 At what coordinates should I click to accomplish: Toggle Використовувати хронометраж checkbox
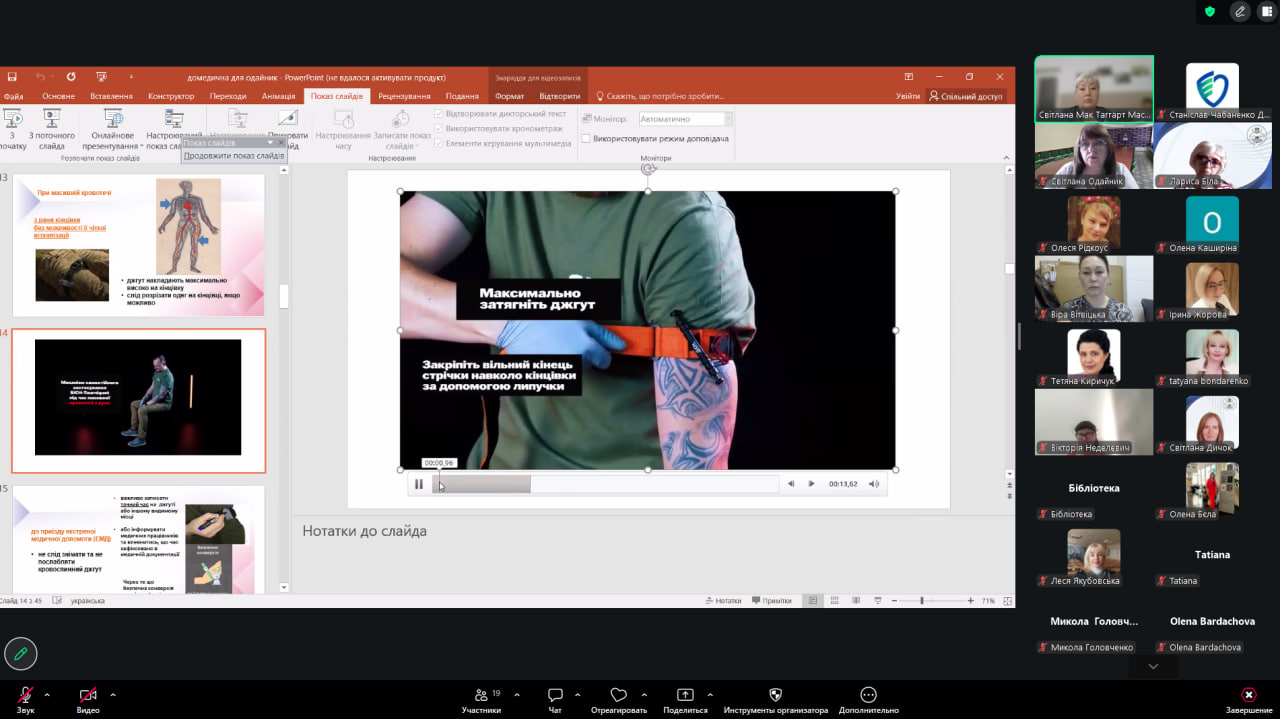pos(439,129)
